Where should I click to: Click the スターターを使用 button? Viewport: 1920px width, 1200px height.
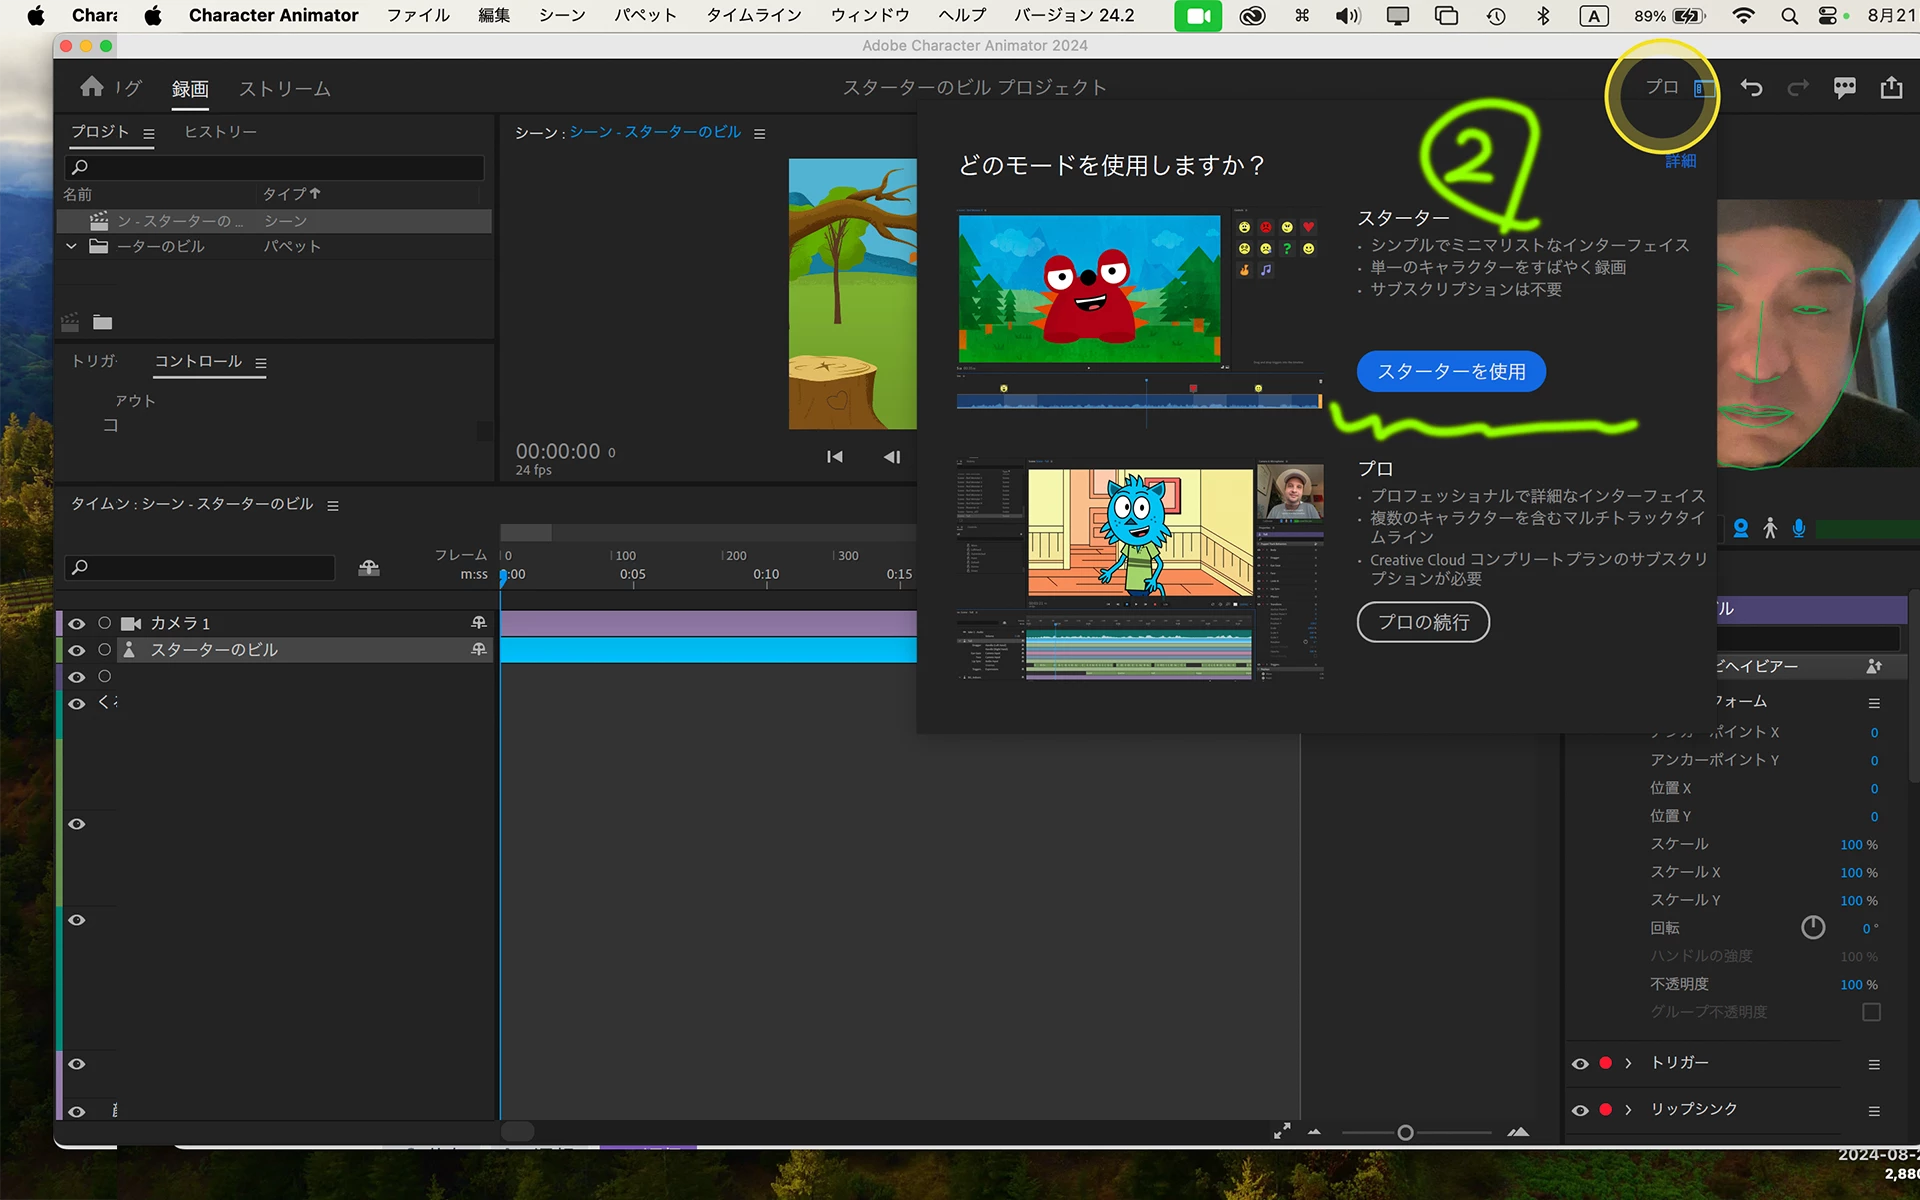coord(1451,372)
